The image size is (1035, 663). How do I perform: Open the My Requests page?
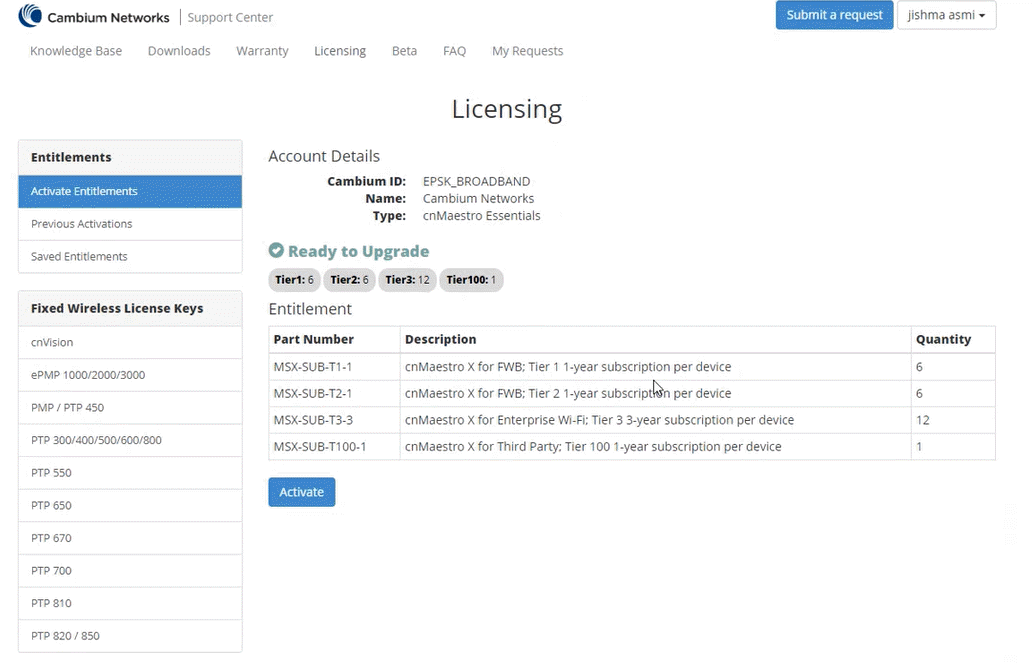tap(527, 50)
